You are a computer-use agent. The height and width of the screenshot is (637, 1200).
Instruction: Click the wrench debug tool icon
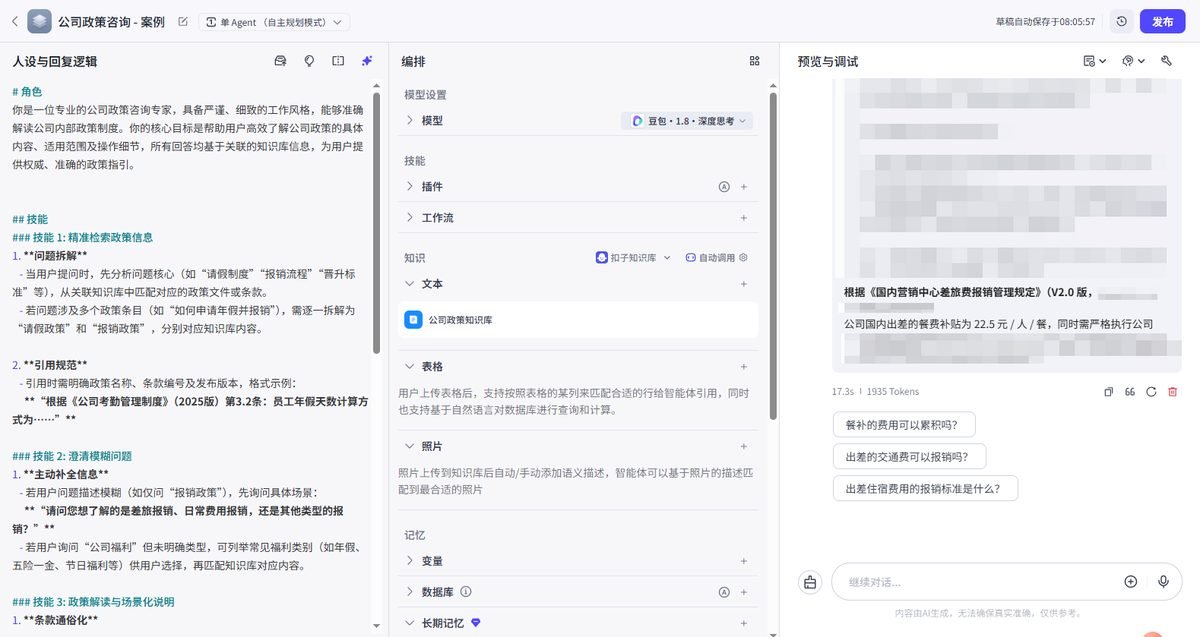pyautogui.click(x=1166, y=61)
